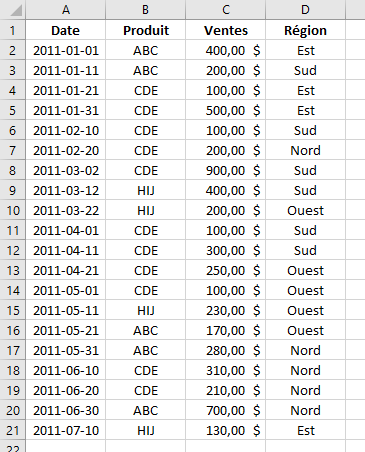
Task: Select cell with date 2011-03-02
Action: point(66,170)
